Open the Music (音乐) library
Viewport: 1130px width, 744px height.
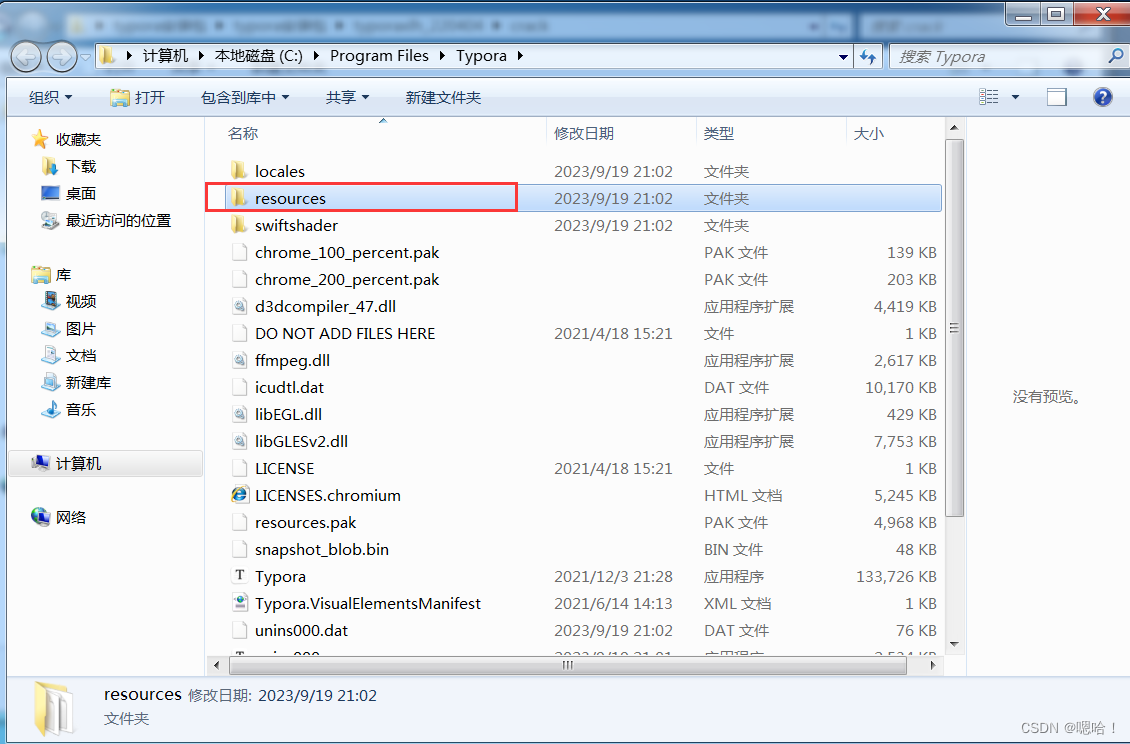pyautogui.click(x=81, y=409)
